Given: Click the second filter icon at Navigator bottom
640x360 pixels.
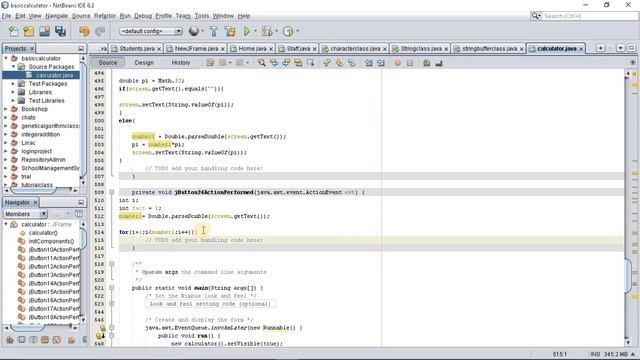Looking at the screenshot, I should pyautogui.click(x=22, y=340).
